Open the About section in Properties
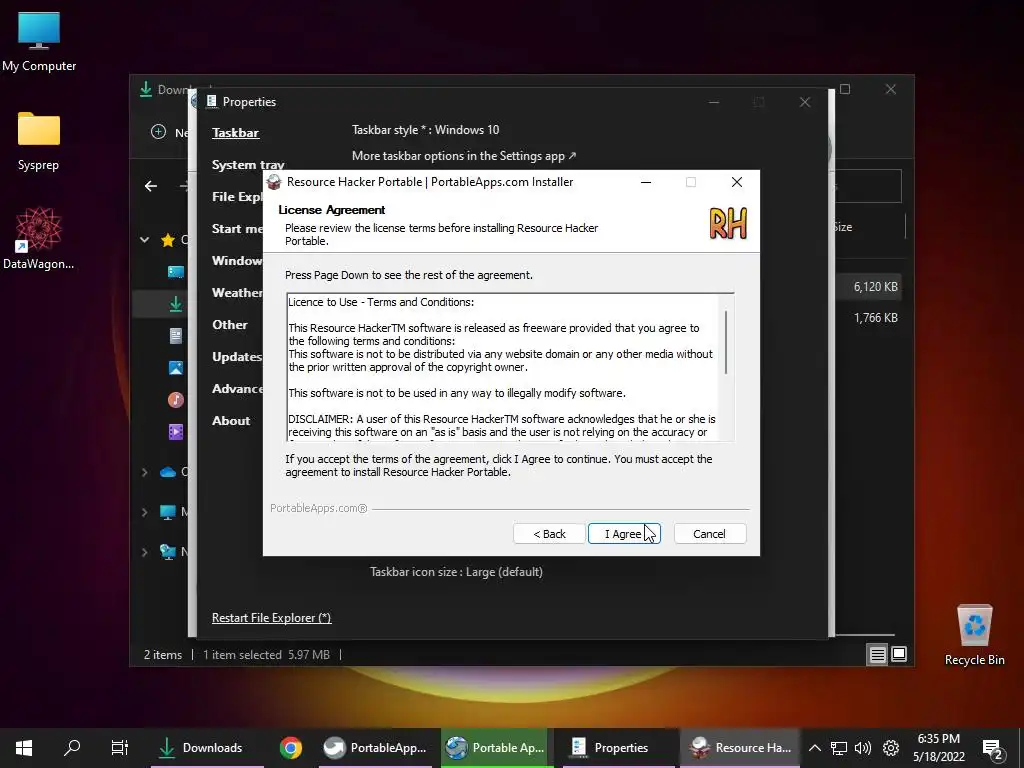 (x=231, y=421)
